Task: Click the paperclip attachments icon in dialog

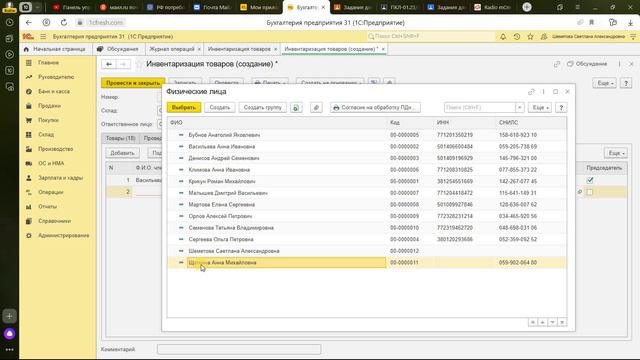Action: tap(316, 108)
